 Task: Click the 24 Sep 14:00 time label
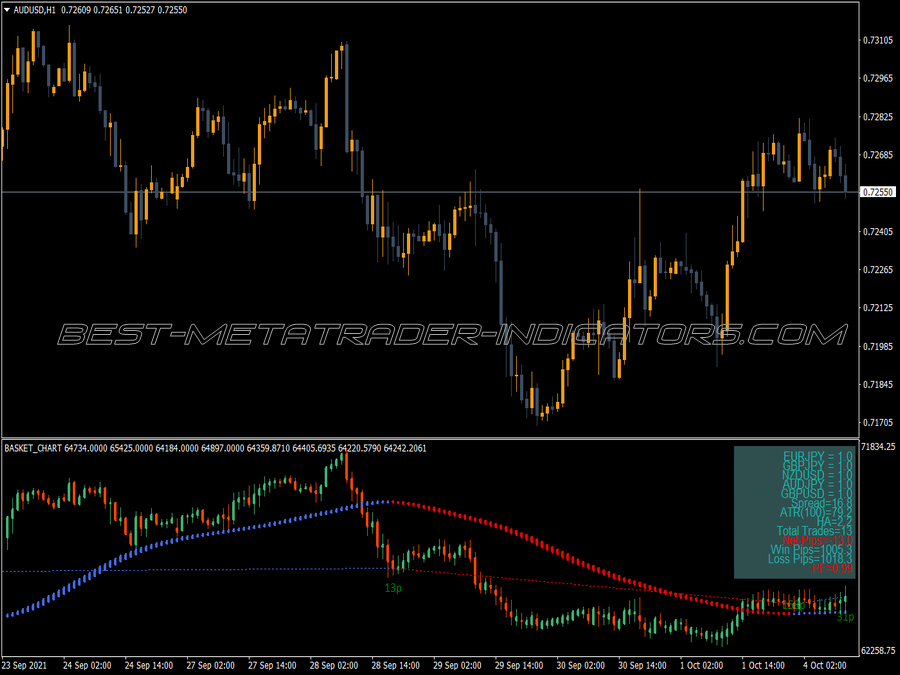(149, 666)
